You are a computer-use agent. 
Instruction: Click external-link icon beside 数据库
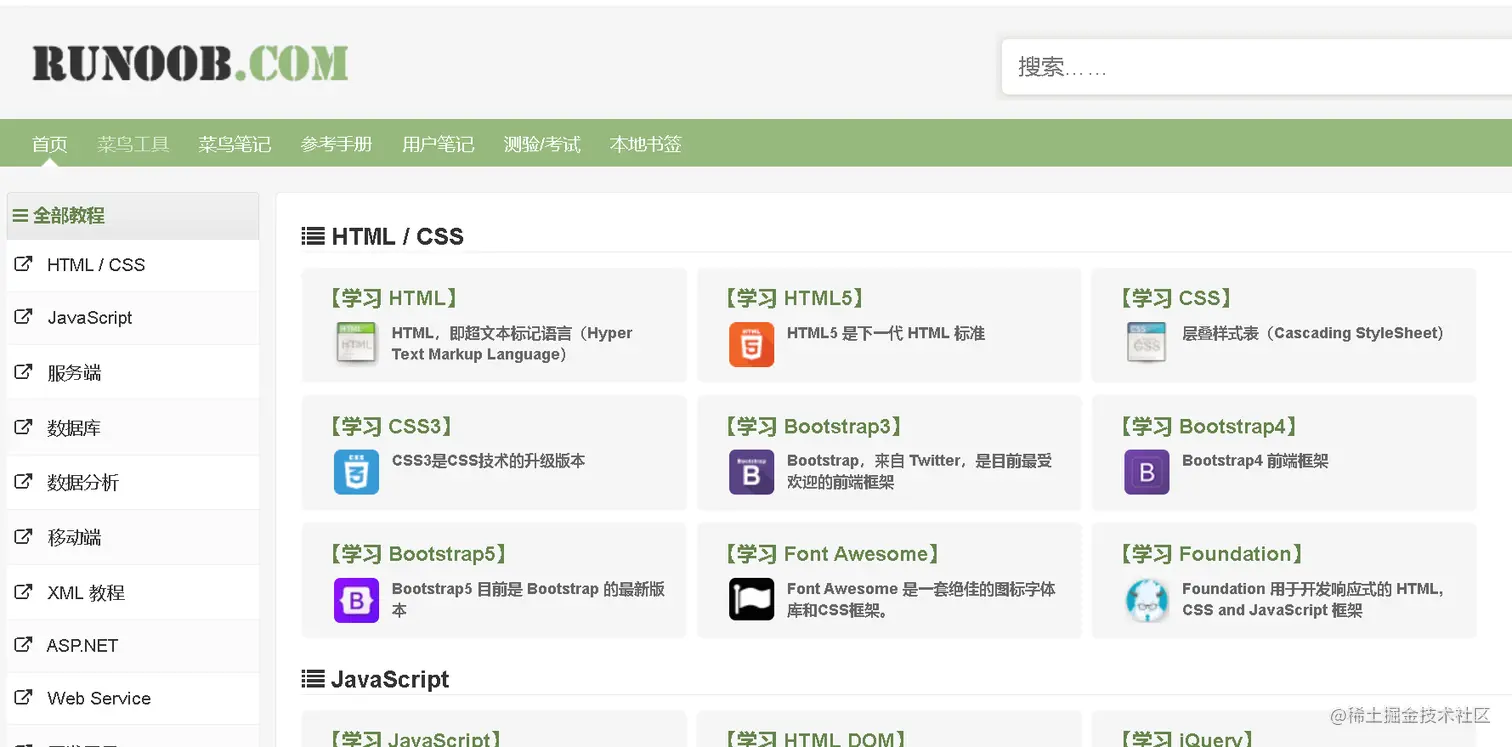tap(23, 427)
